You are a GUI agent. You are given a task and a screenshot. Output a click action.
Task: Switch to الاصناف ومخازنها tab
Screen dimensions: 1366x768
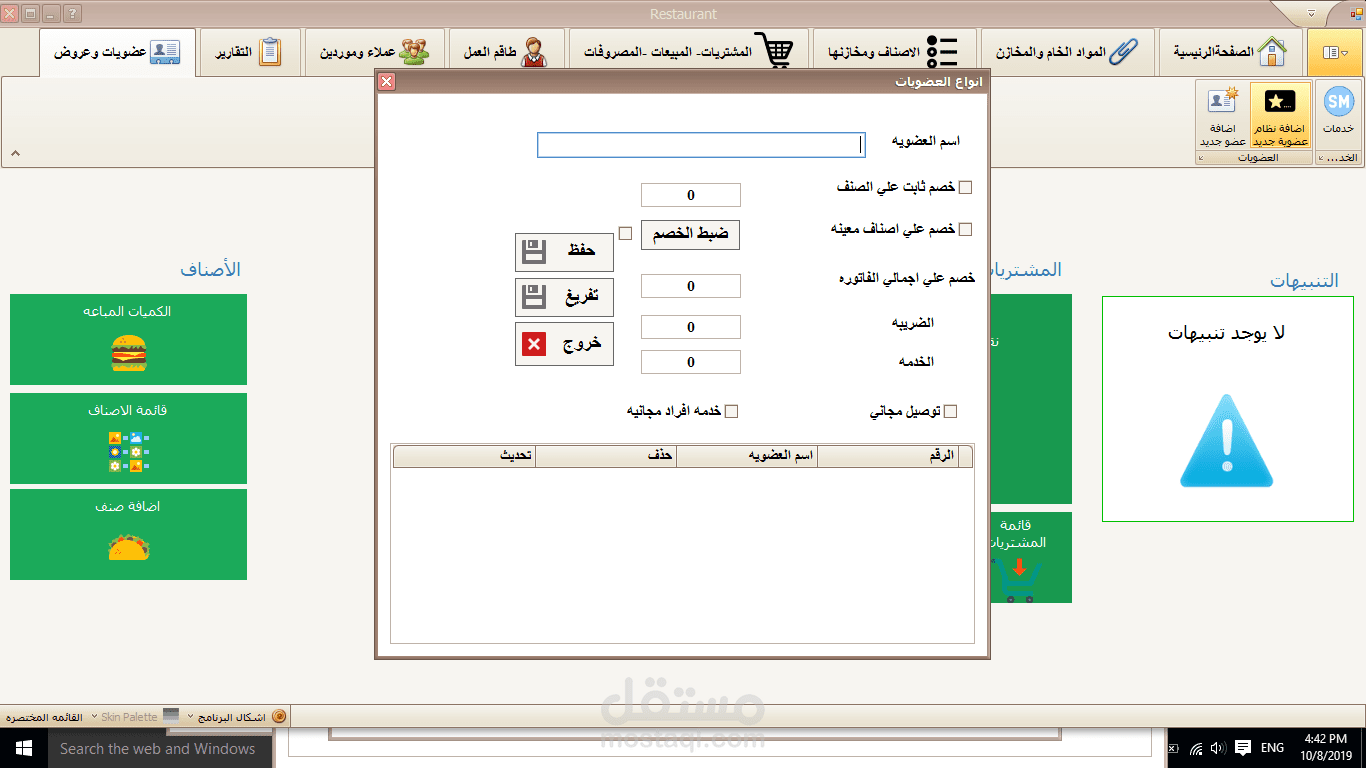[x=896, y=52]
